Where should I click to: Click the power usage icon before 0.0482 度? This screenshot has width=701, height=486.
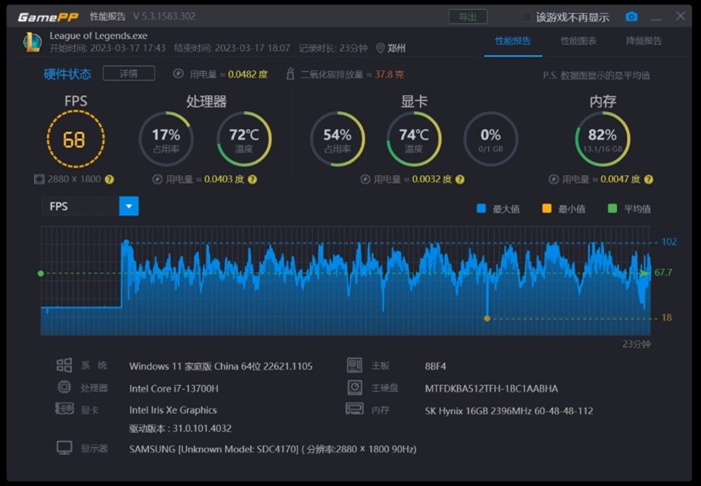pyautogui.click(x=178, y=74)
